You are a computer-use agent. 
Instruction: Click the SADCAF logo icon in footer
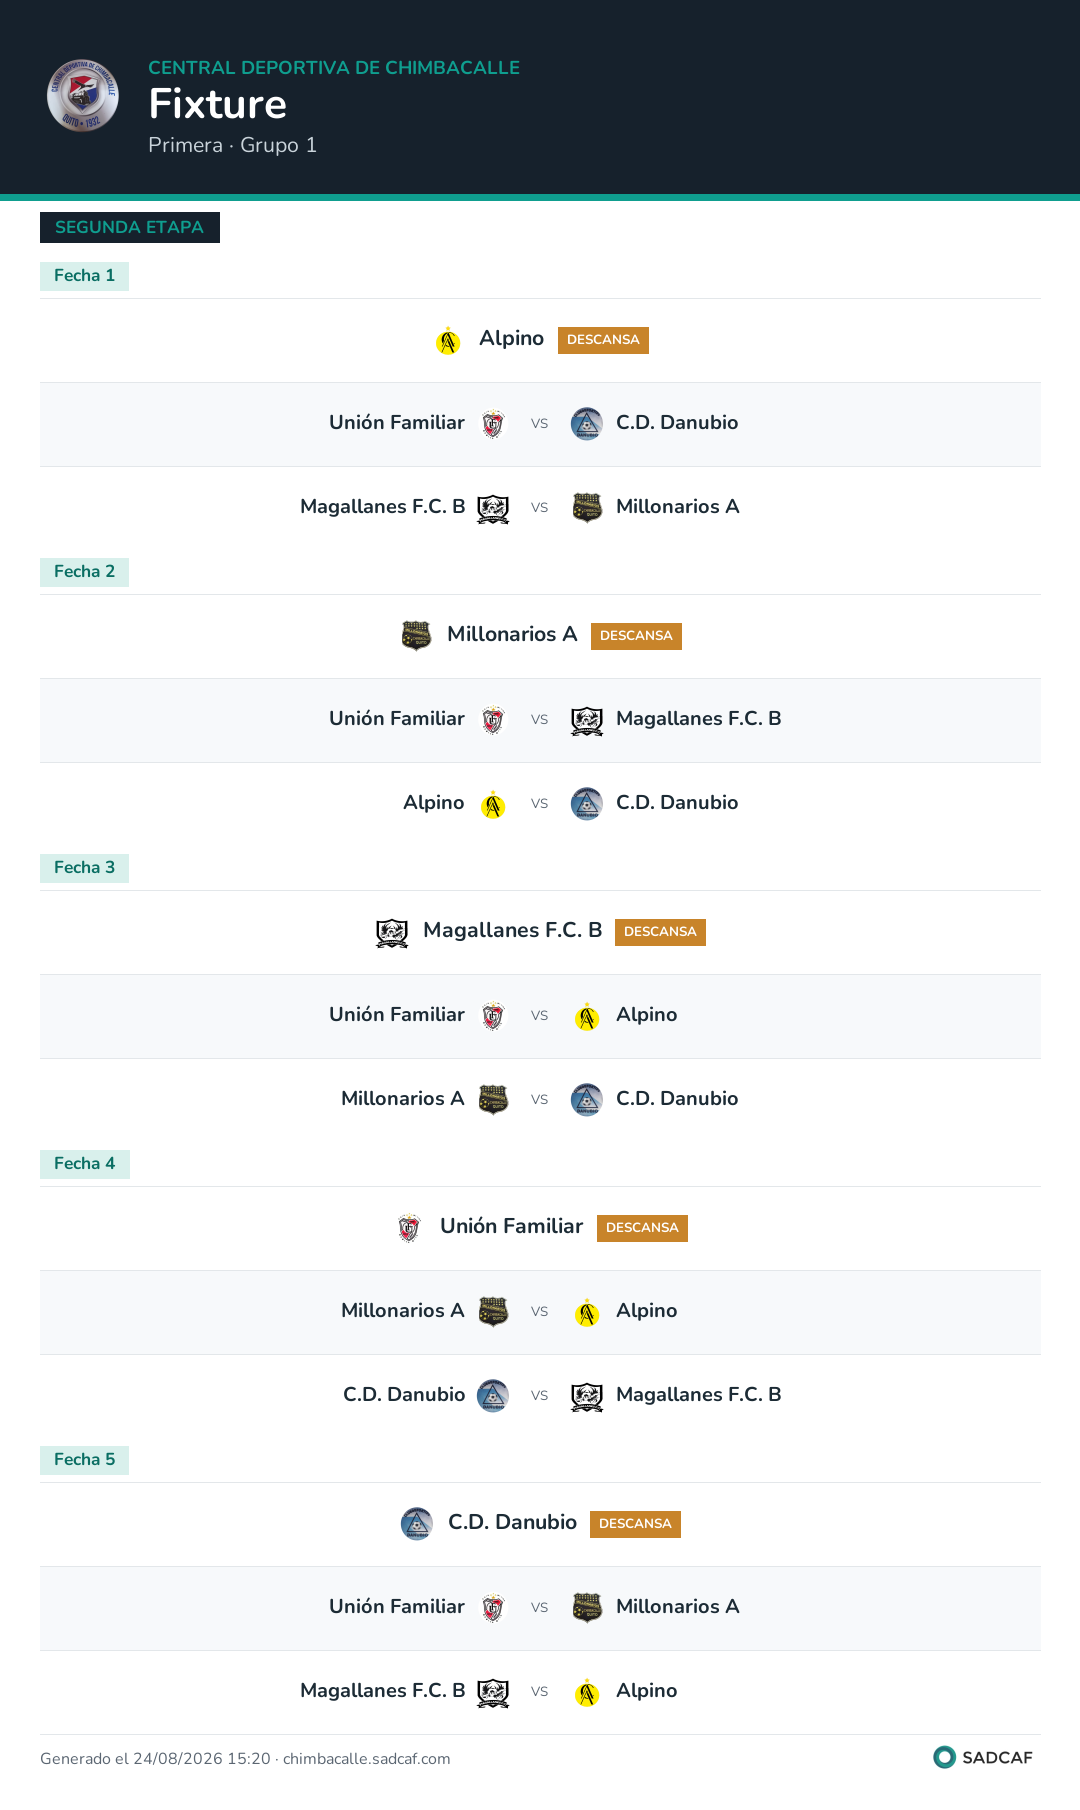tap(944, 1757)
